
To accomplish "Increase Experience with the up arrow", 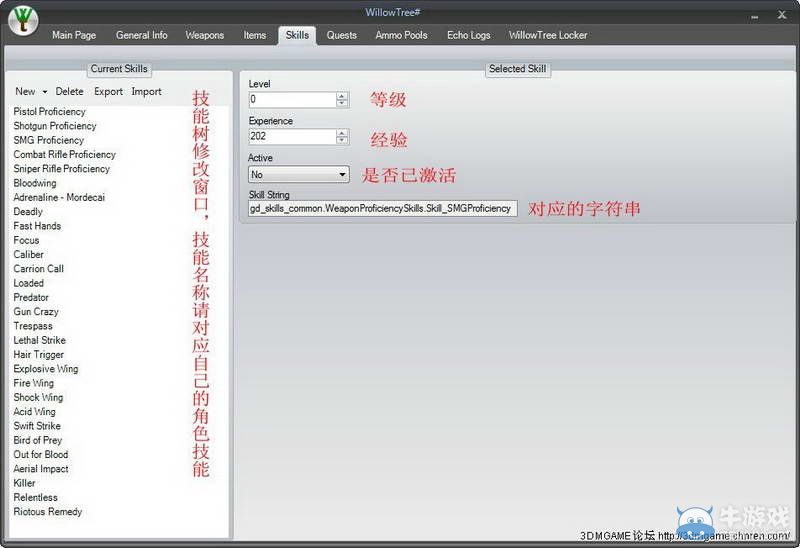I will pyautogui.click(x=342, y=133).
